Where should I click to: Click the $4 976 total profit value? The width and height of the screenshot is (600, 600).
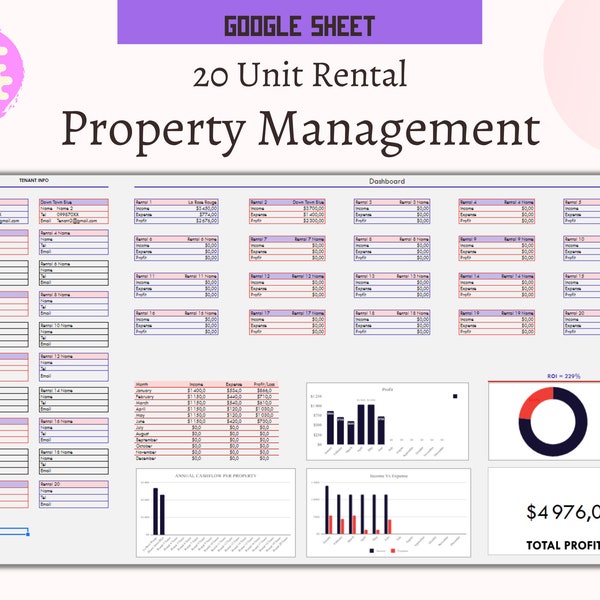[x=563, y=513]
